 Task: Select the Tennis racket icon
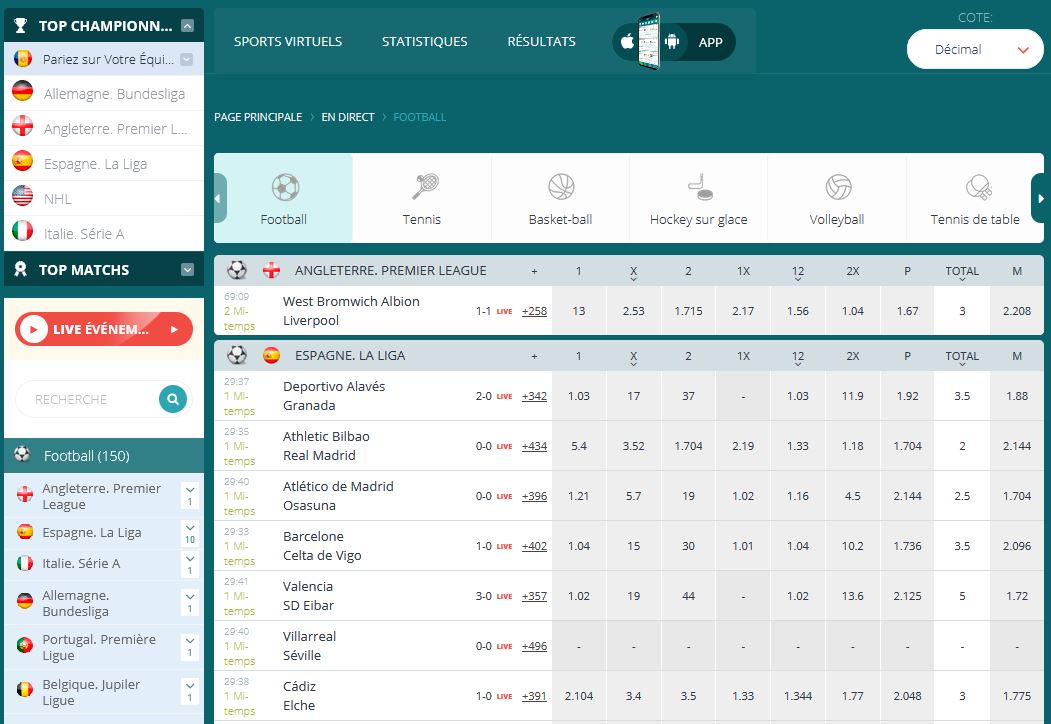(x=424, y=187)
